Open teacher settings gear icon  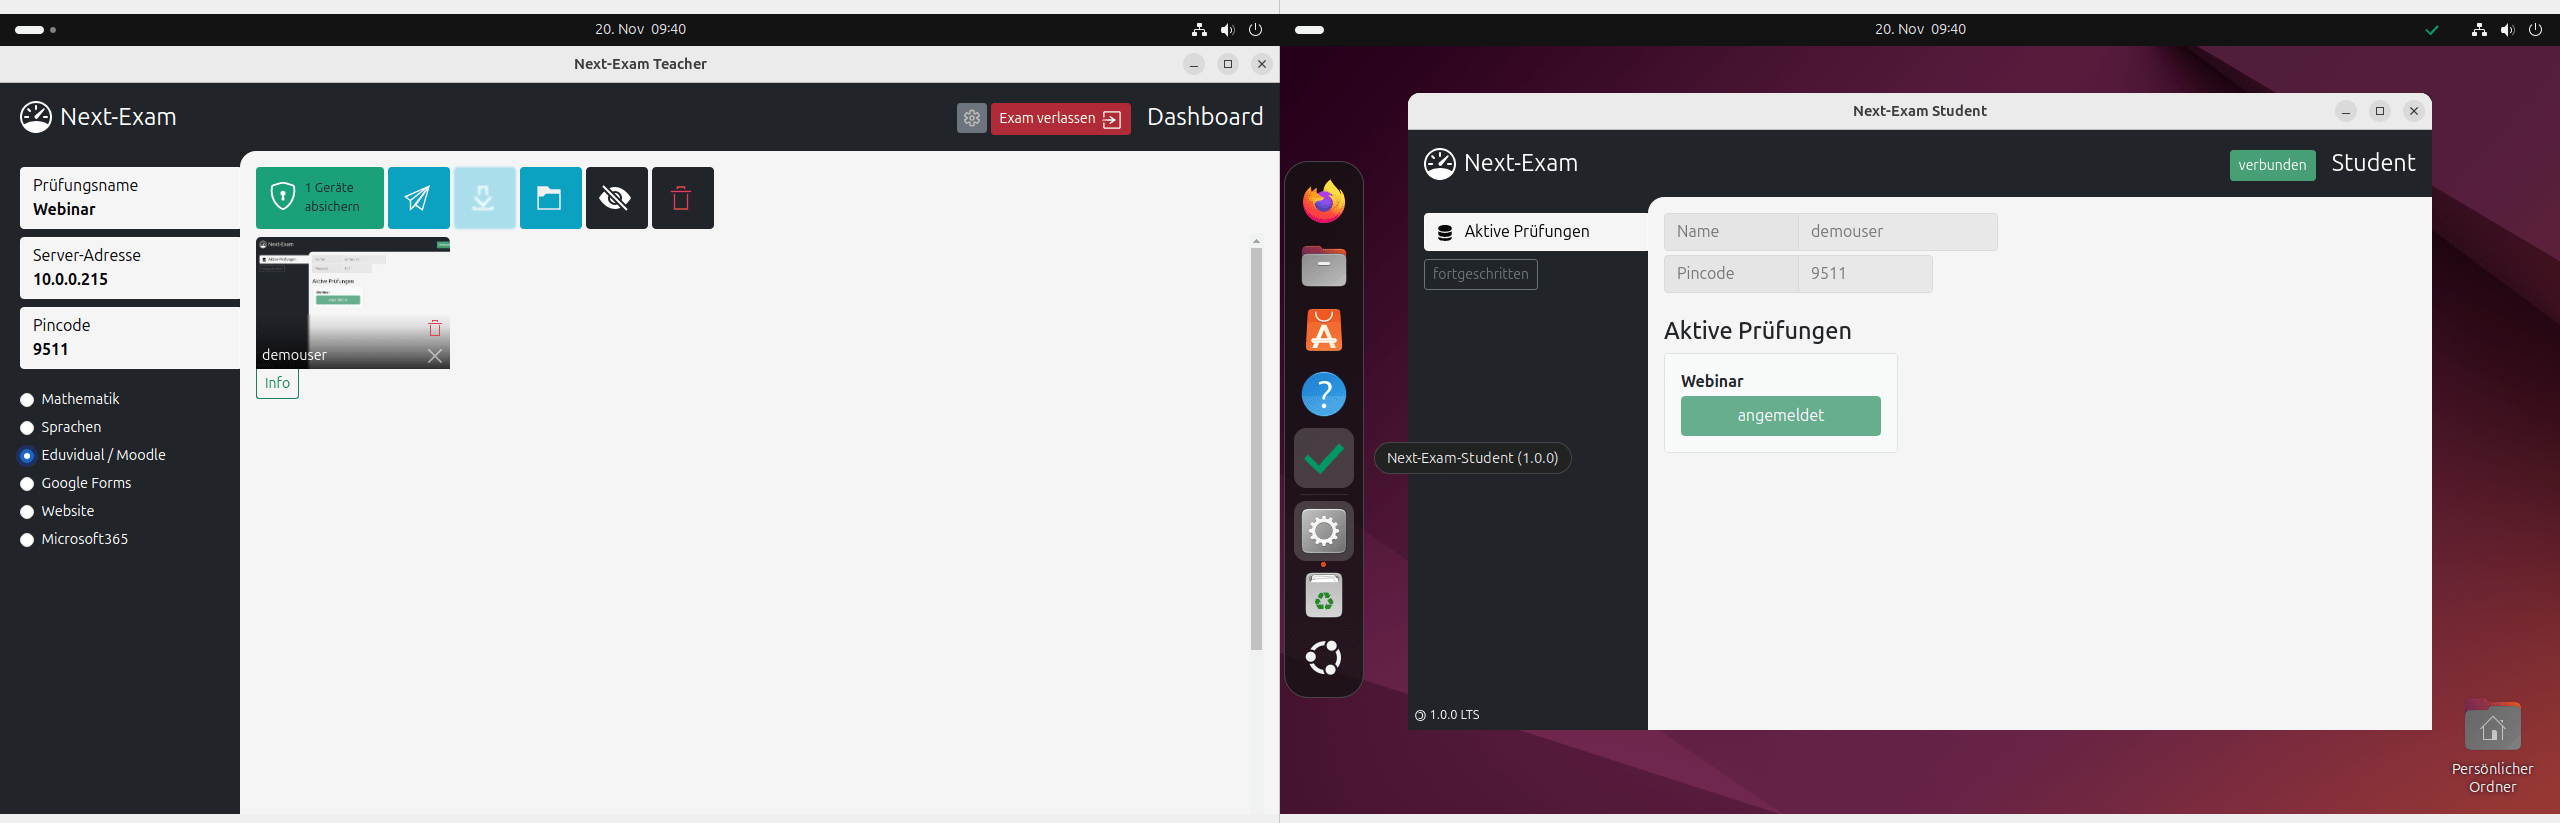pyautogui.click(x=971, y=118)
